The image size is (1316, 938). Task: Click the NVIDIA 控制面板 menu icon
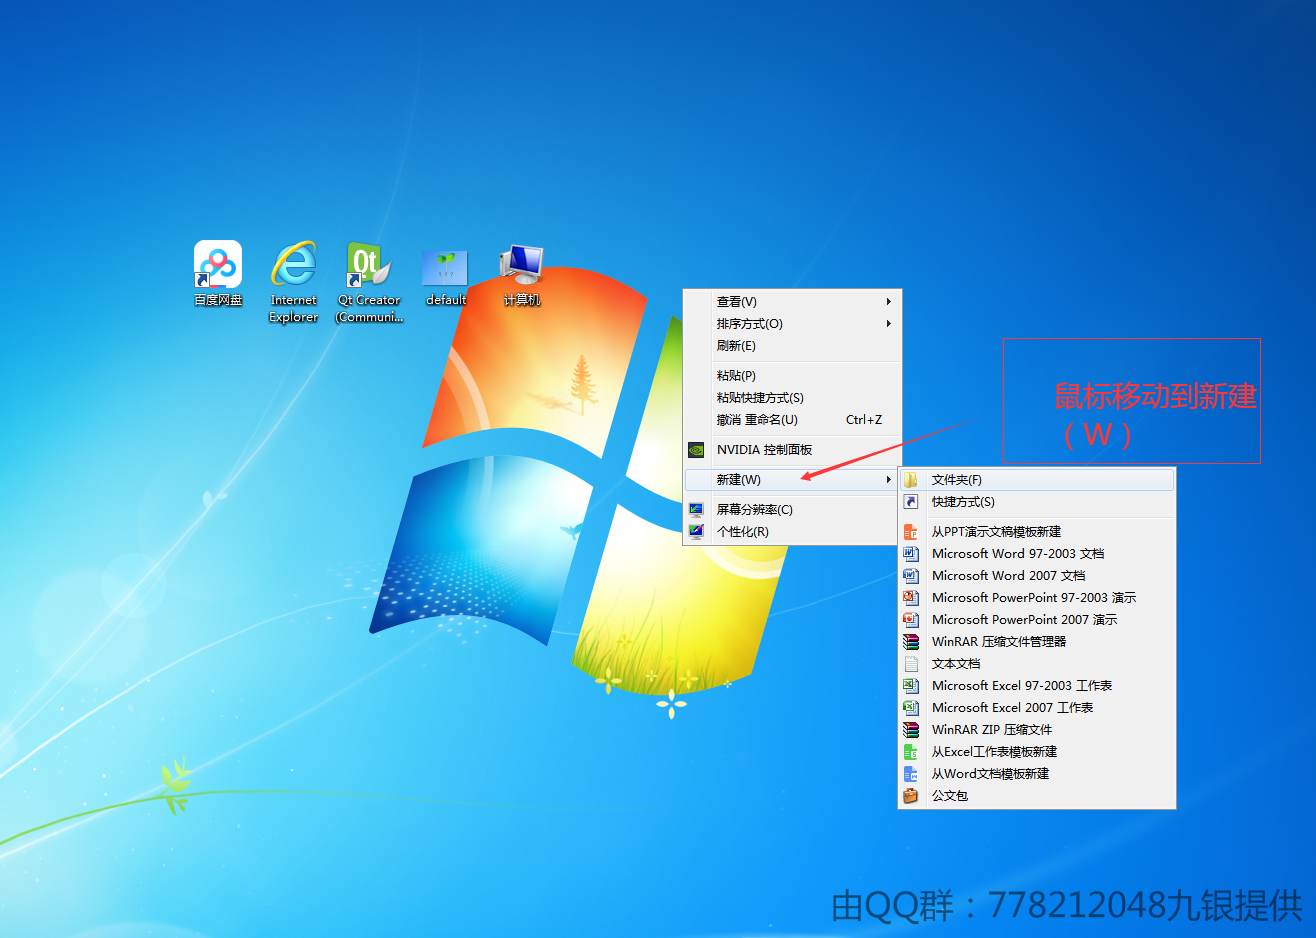pyautogui.click(x=696, y=450)
